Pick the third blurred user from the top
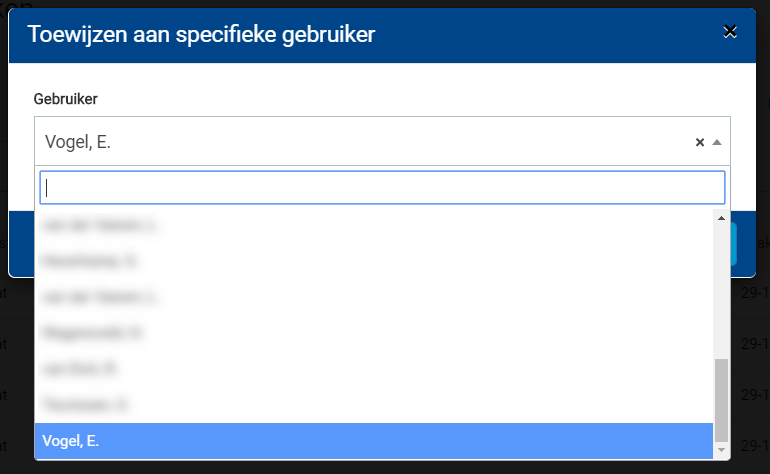The image size is (770, 474). [374, 297]
